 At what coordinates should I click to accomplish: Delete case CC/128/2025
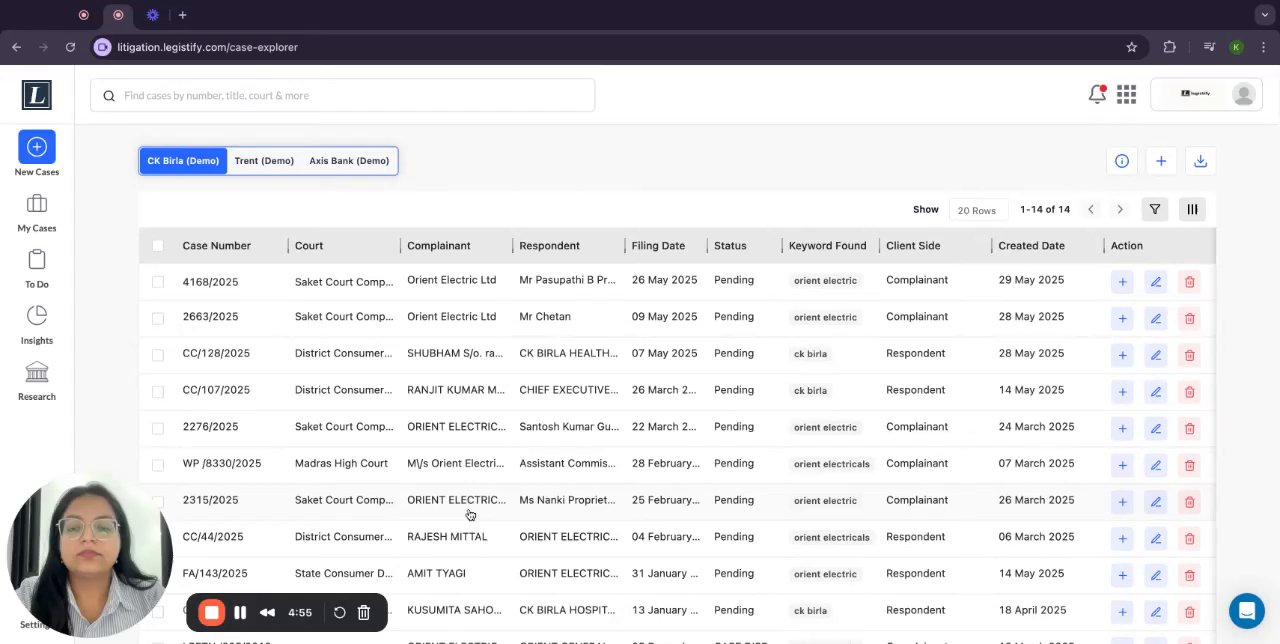click(x=1189, y=355)
